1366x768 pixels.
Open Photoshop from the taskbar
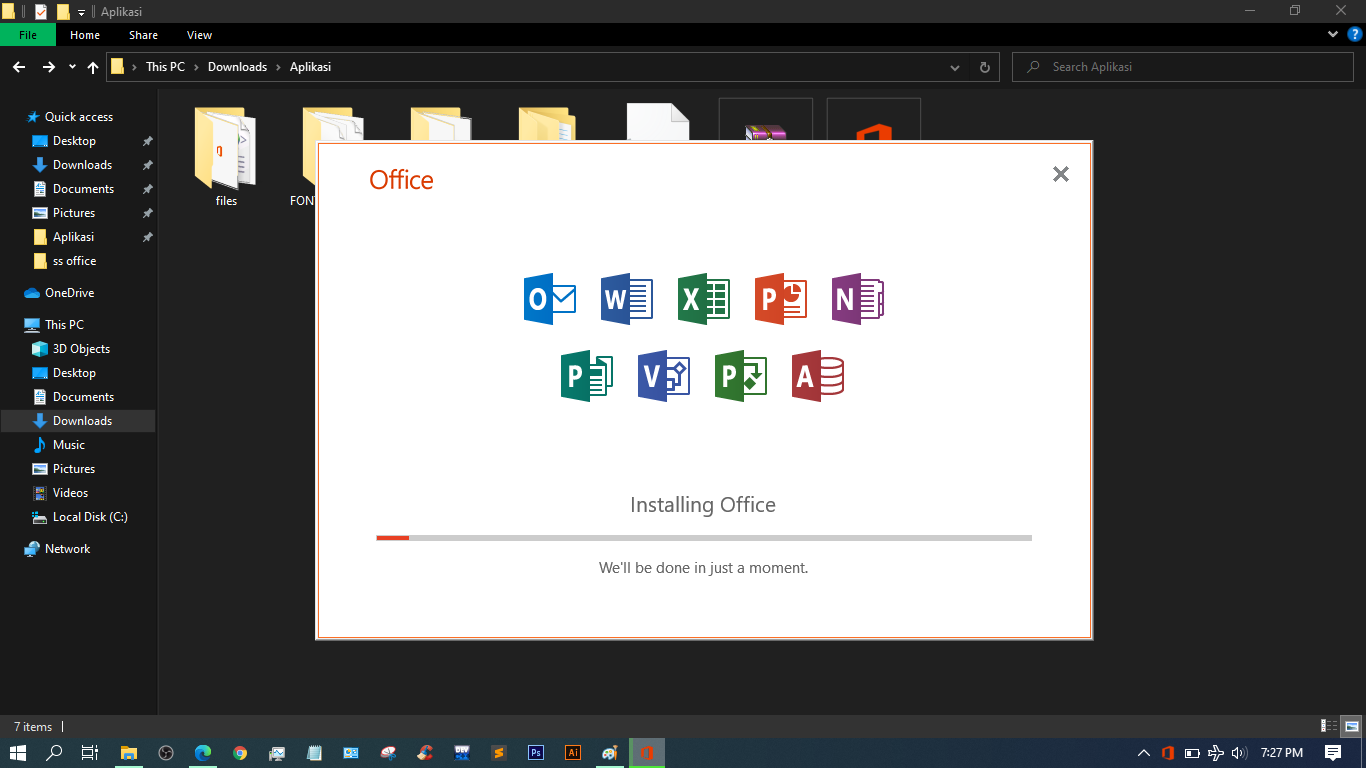coord(536,753)
